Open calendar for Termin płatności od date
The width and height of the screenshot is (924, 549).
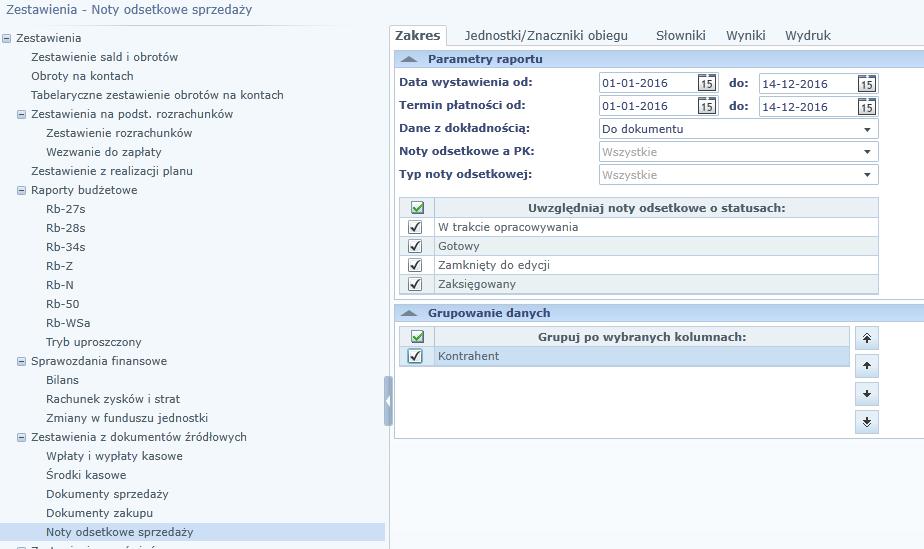click(x=707, y=106)
